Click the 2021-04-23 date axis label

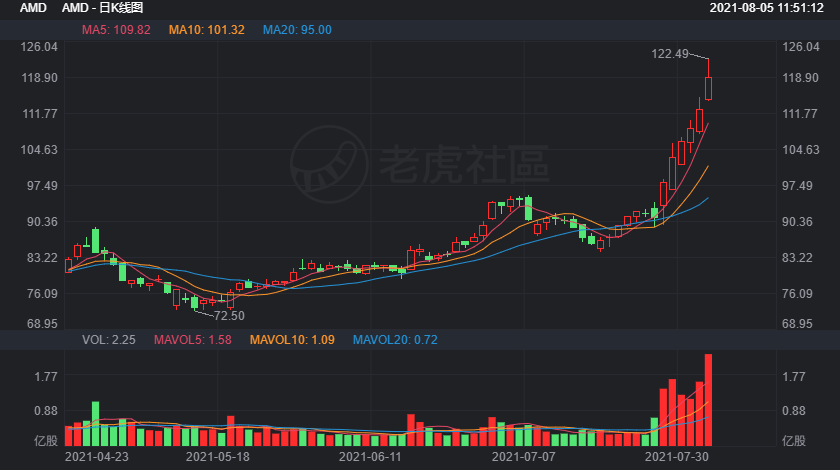96,457
